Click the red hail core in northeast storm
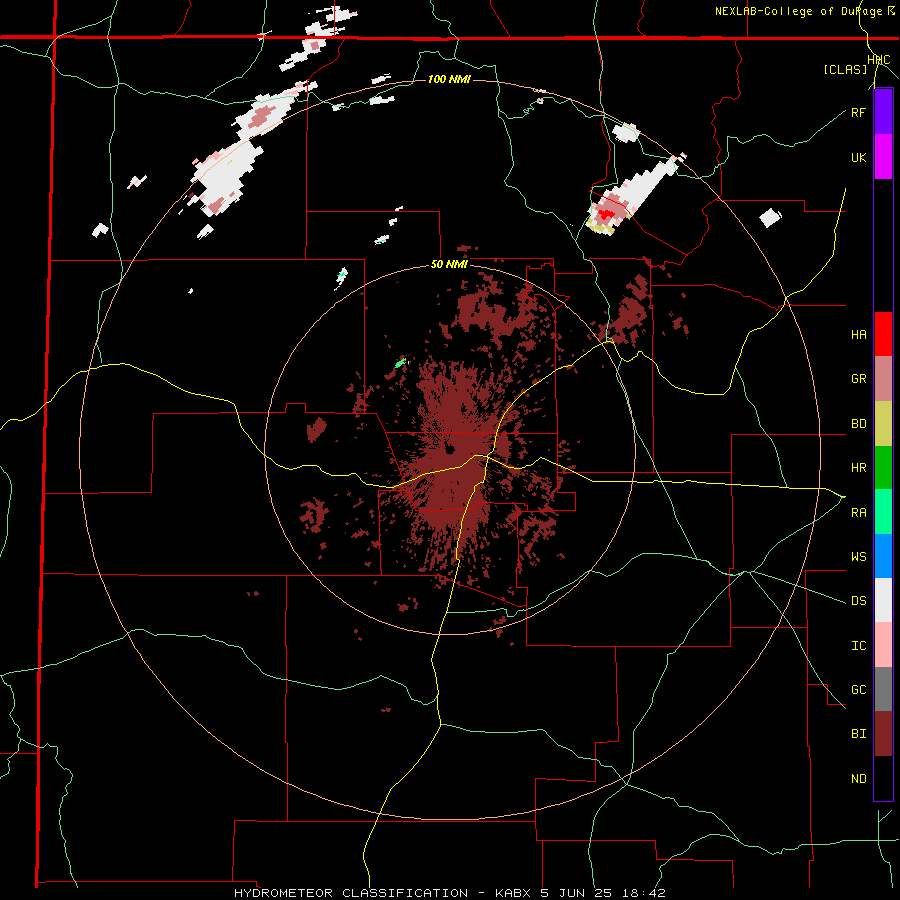 click(x=604, y=215)
